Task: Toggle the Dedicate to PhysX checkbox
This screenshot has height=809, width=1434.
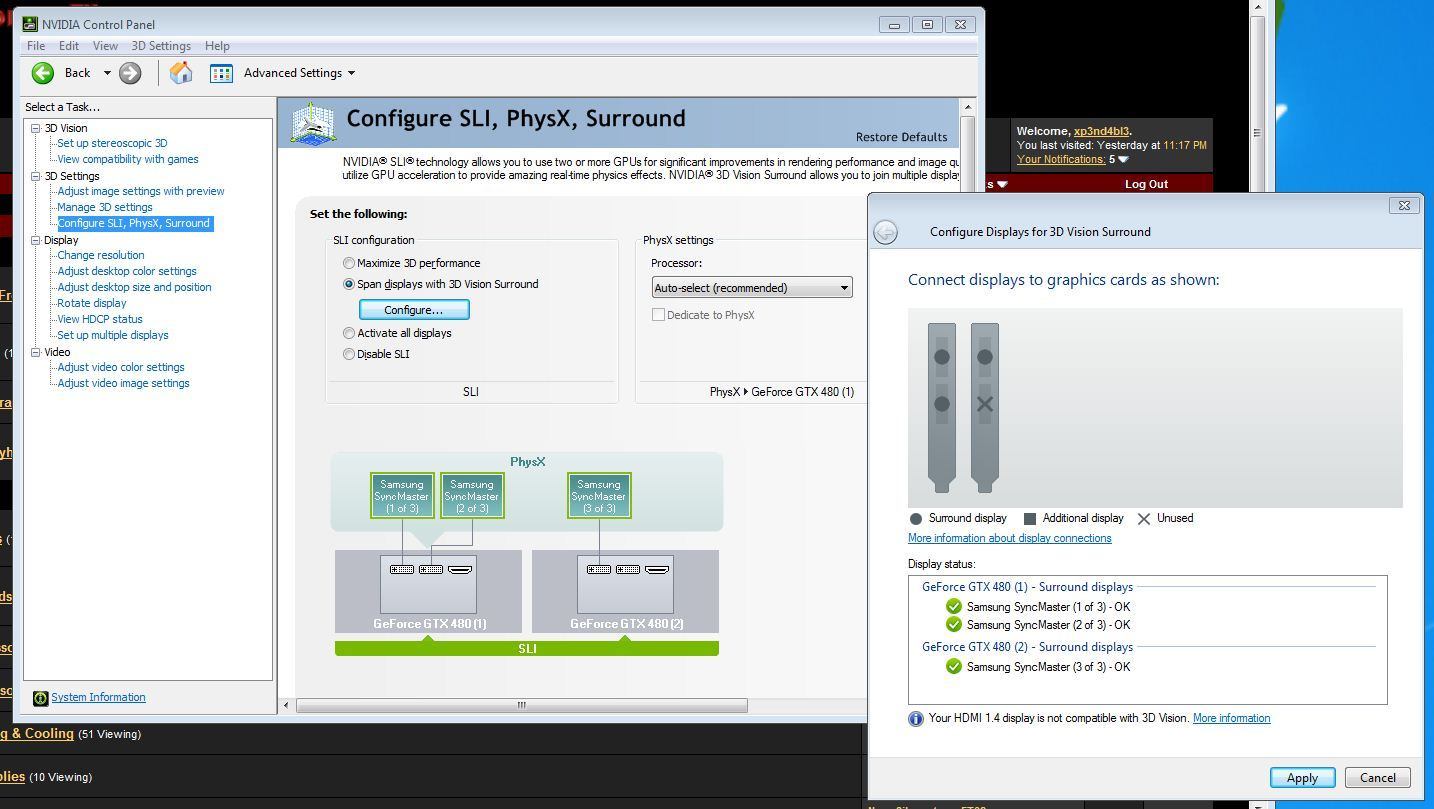Action: pos(658,315)
